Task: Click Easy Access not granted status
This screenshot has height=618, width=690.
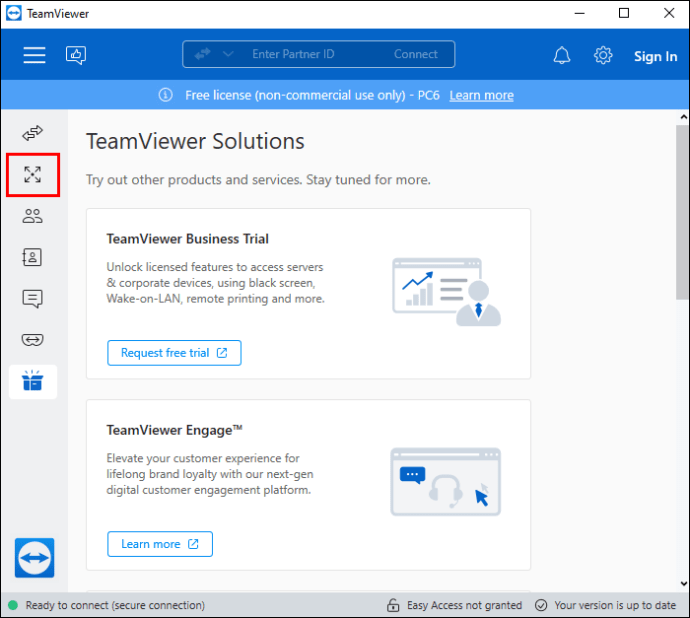Action: [x=456, y=605]
